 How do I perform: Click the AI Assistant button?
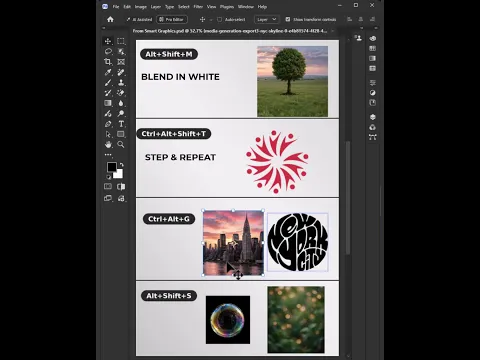[139, 19]
